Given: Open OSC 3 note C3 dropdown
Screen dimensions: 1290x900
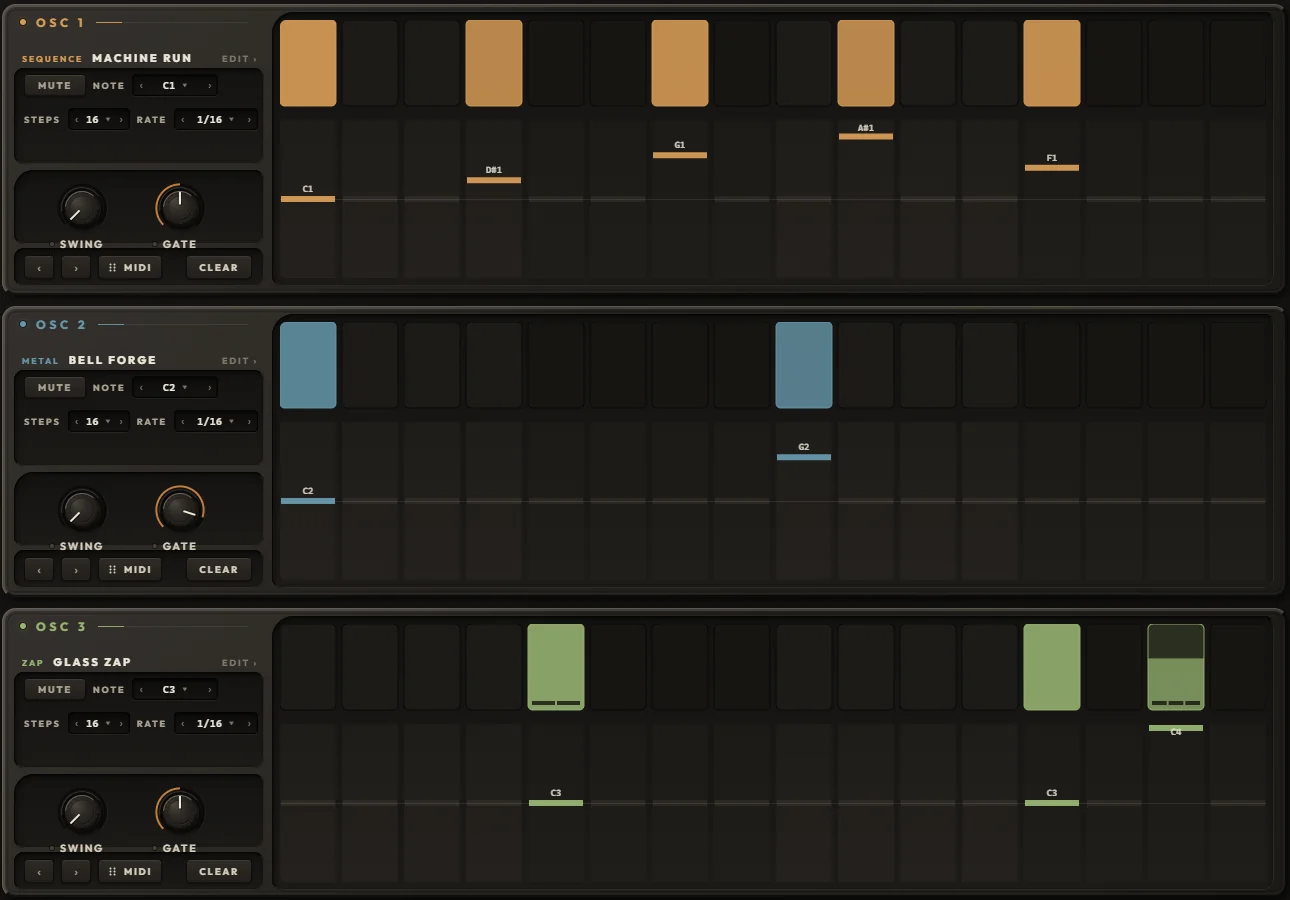Looking at the screenshot, I should (175, 690).
